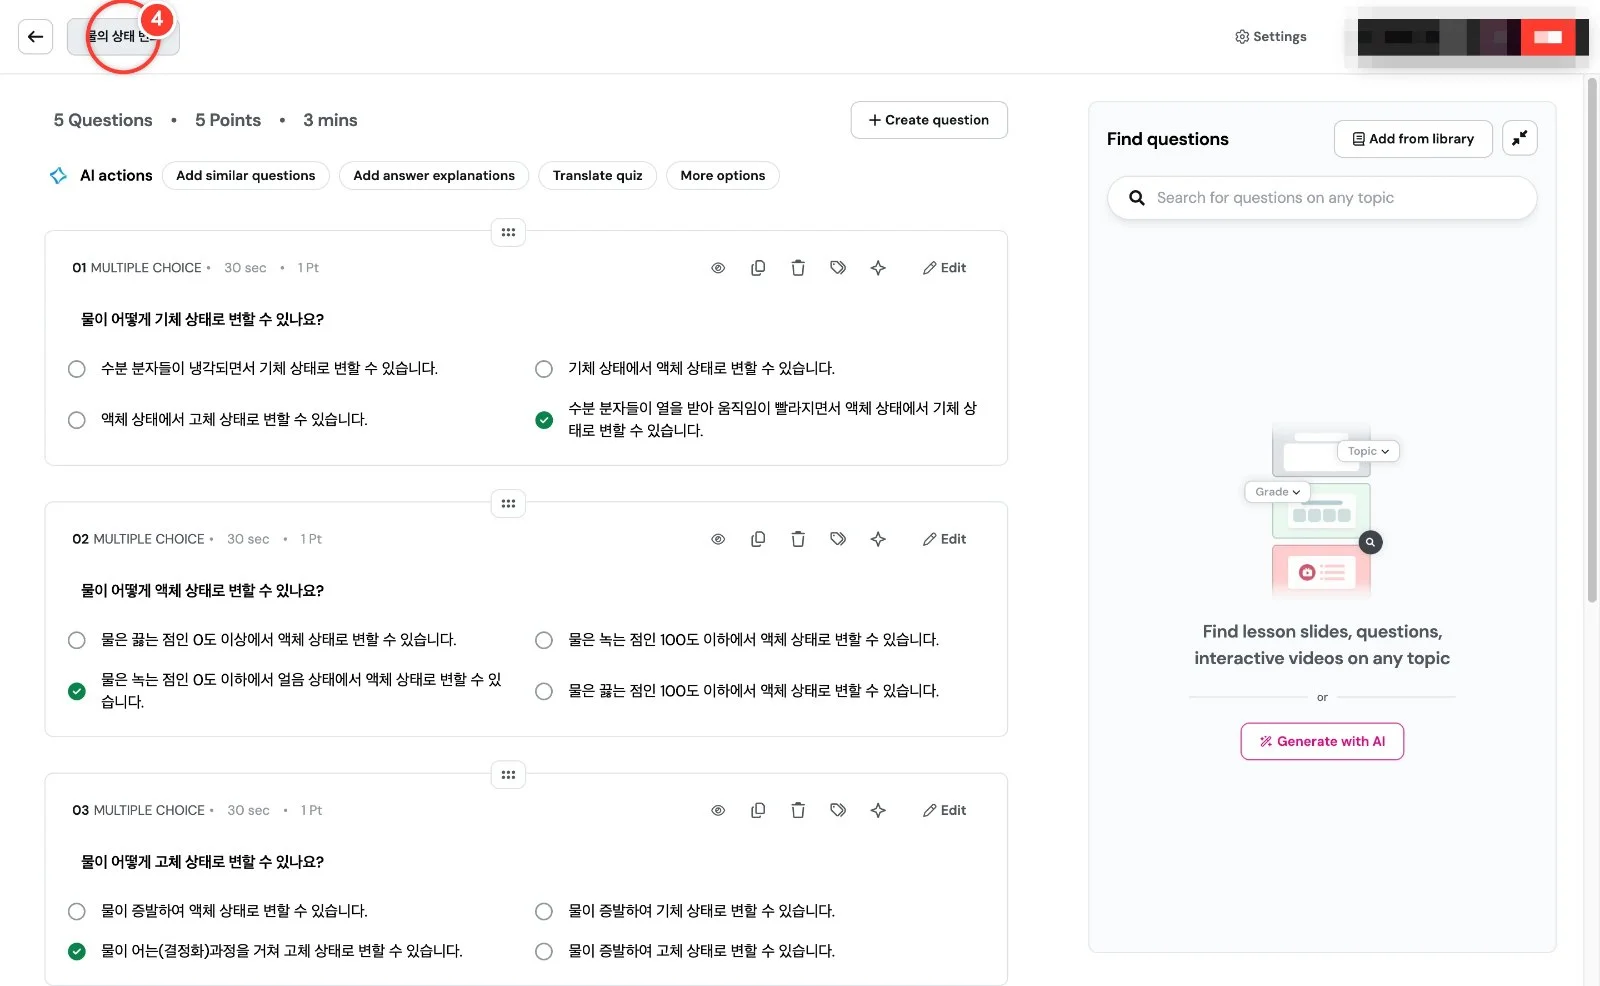Delete question 03 with trash icon
Screen dimensions: 1600x986
click(798, 810)
